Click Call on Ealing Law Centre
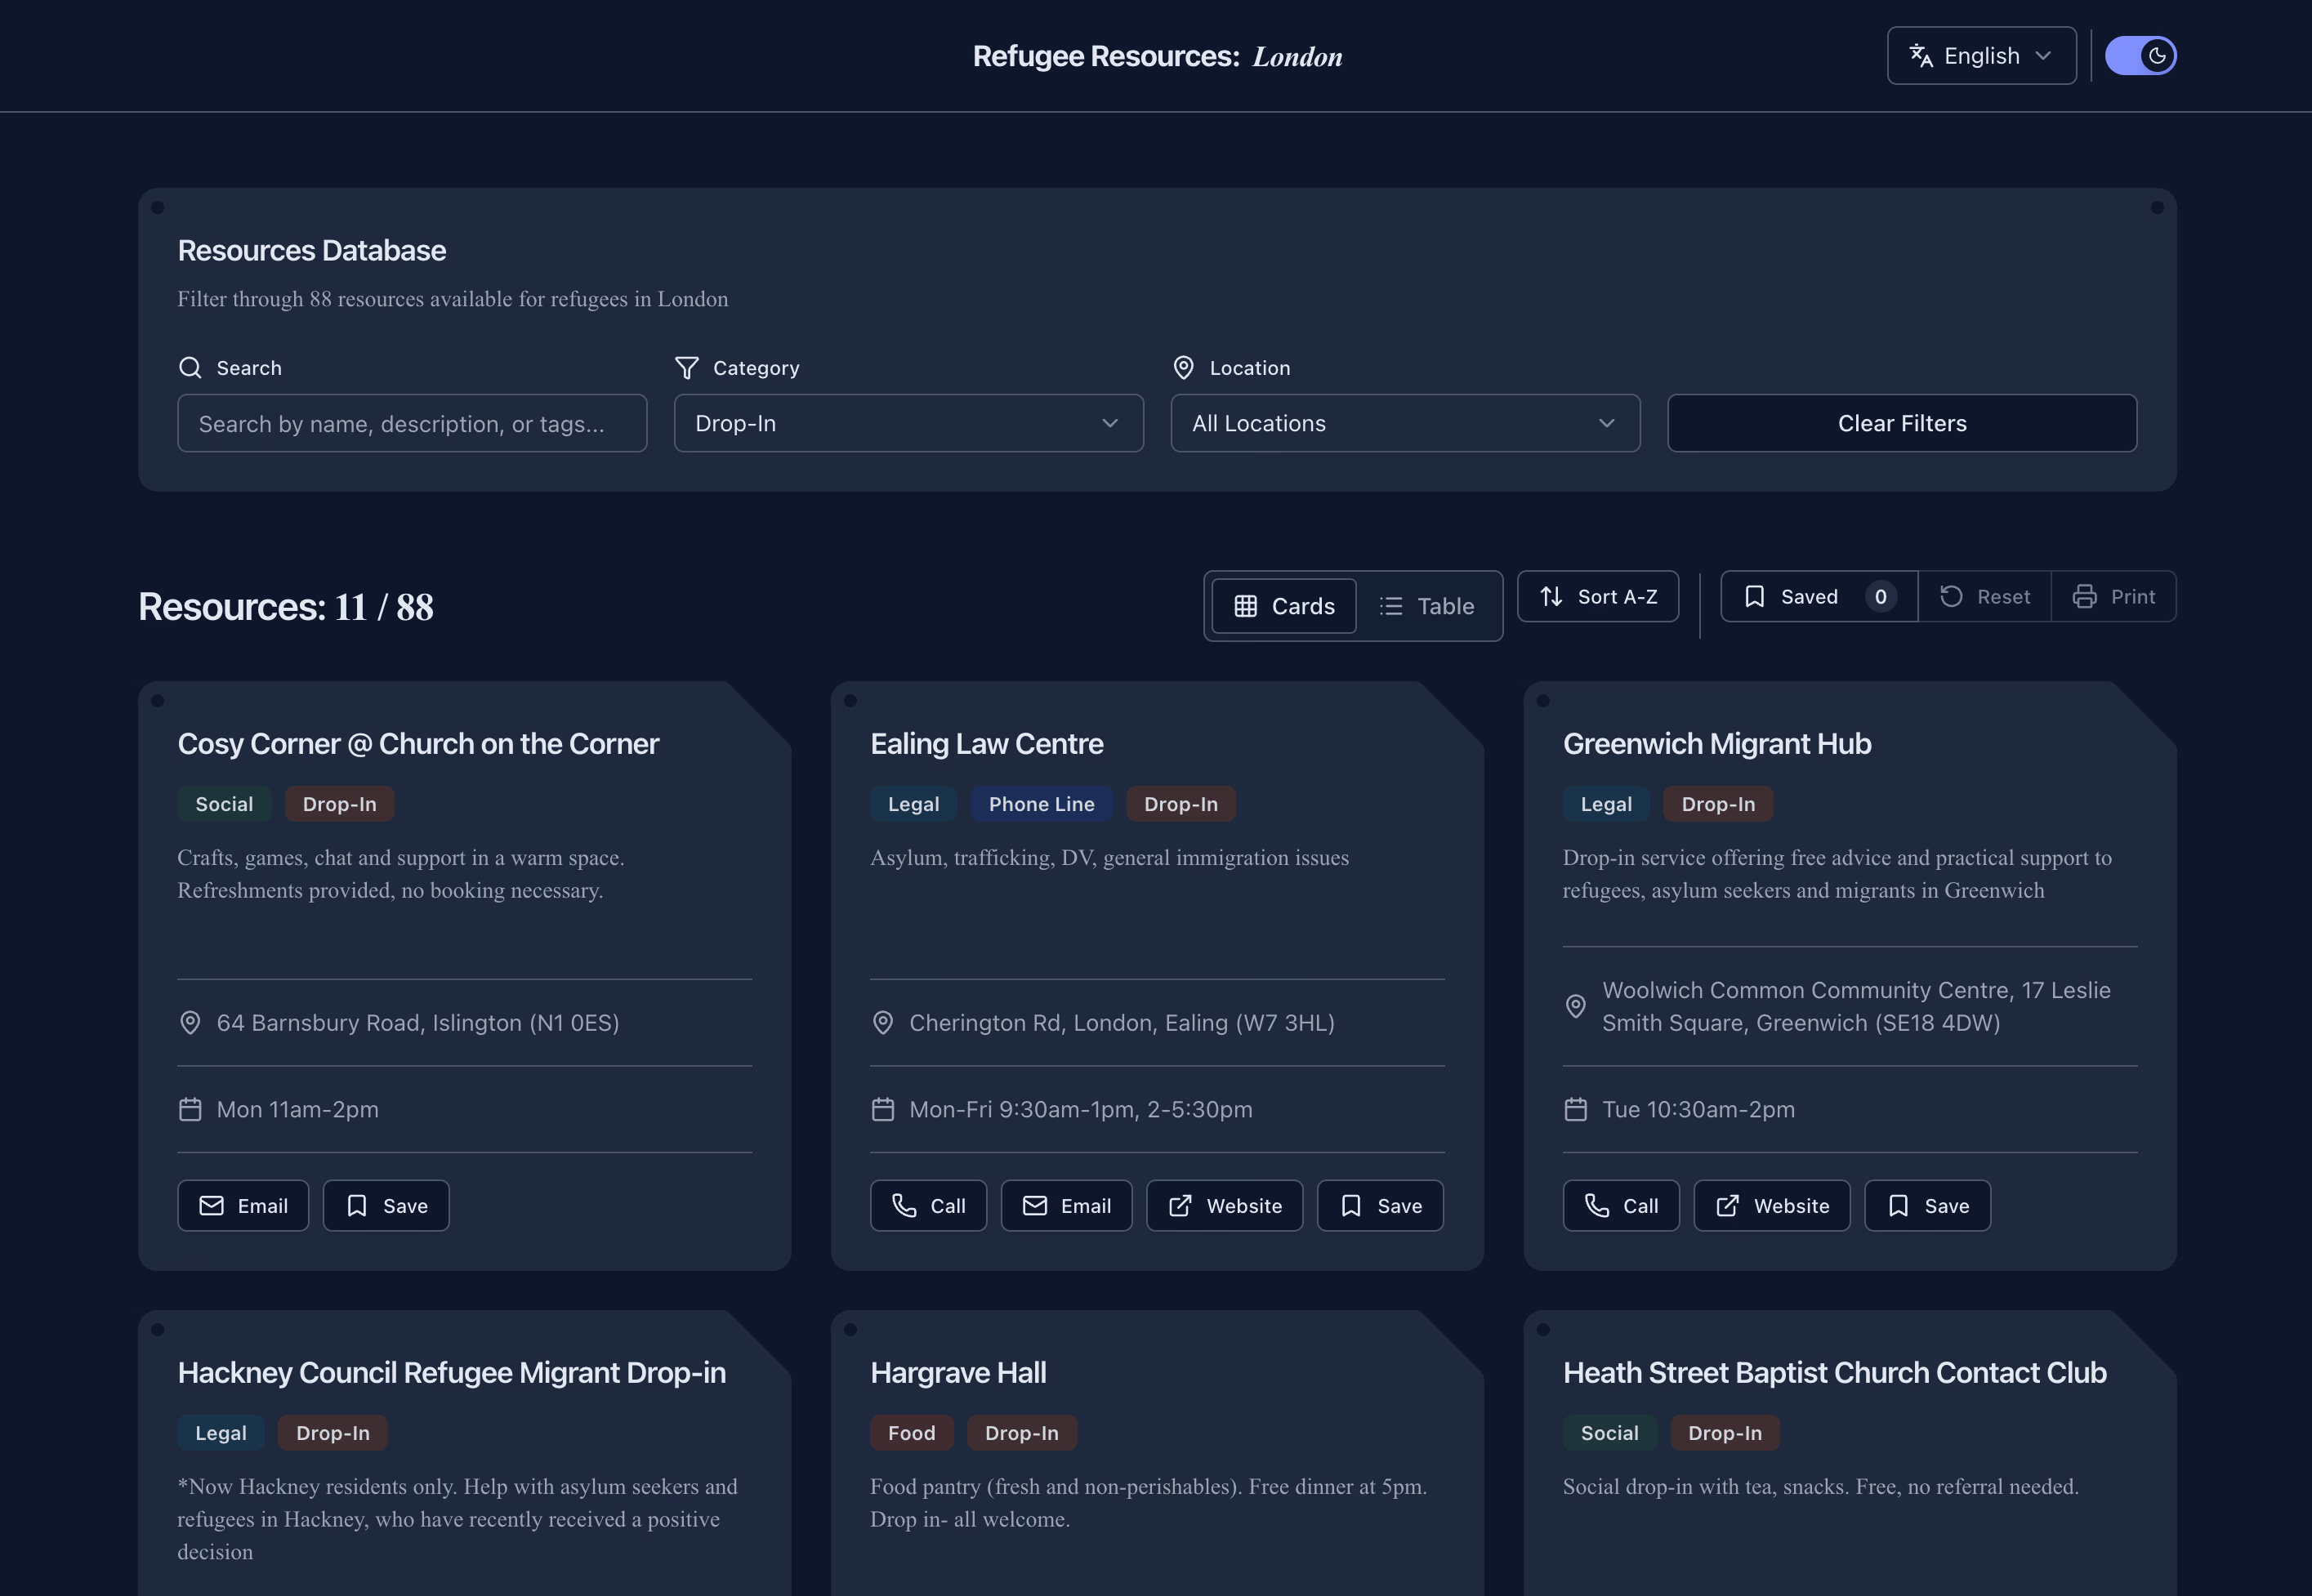Image resolution: width=2312 pixels, height=1596 pixels. (928, 1205)
